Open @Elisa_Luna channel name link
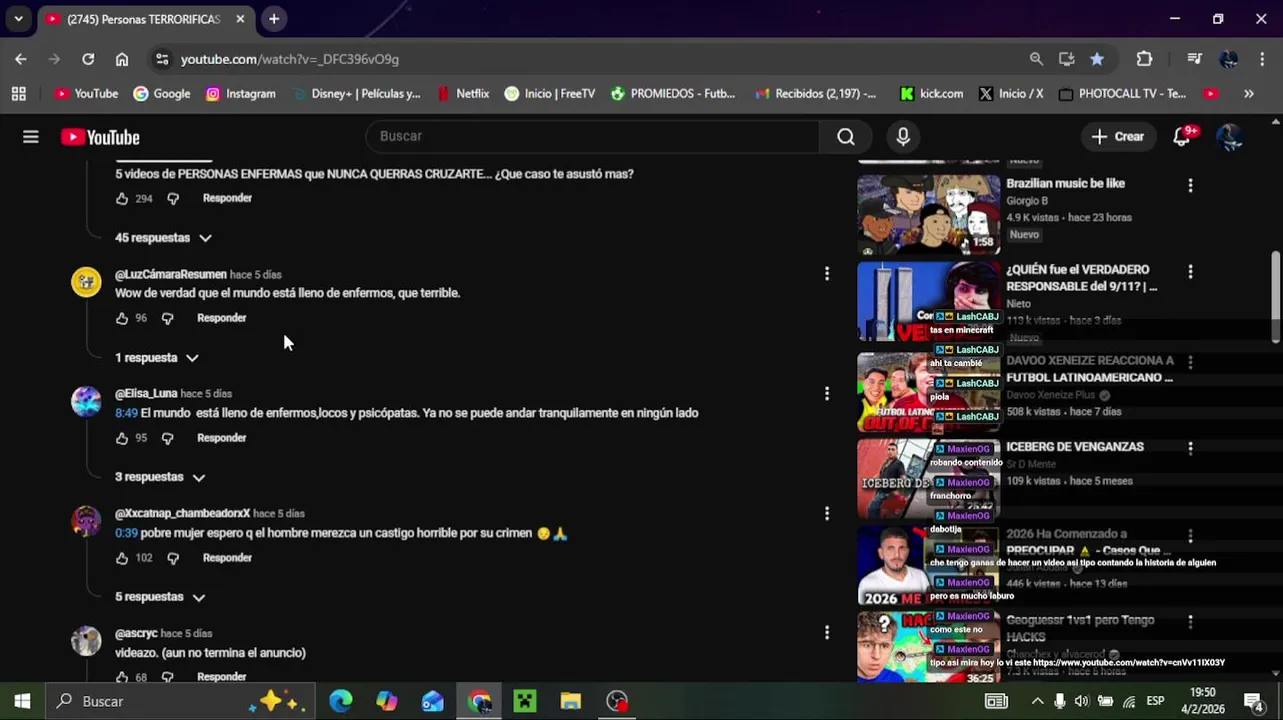 click(146, 394)
